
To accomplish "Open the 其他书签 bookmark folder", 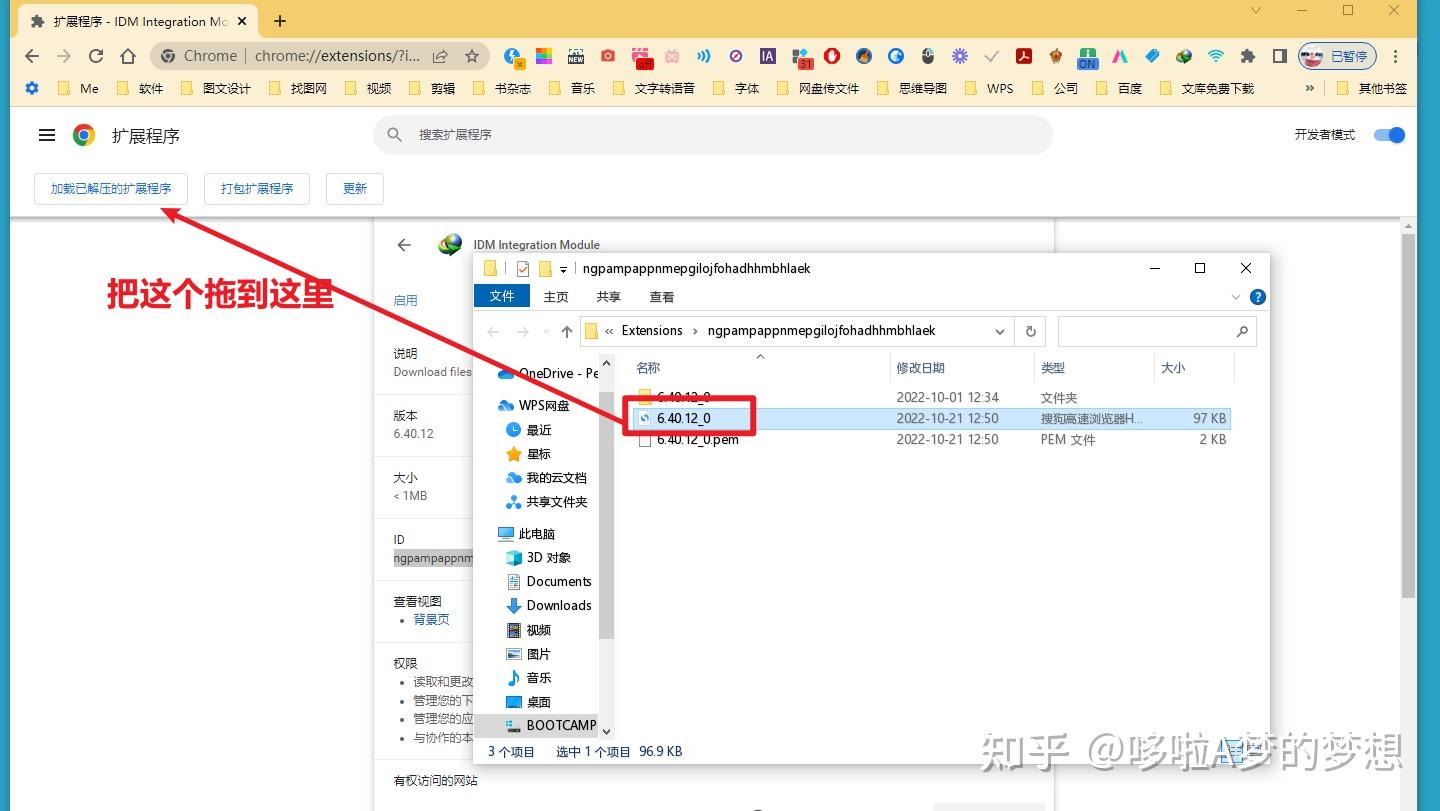I will [1372, 88].
